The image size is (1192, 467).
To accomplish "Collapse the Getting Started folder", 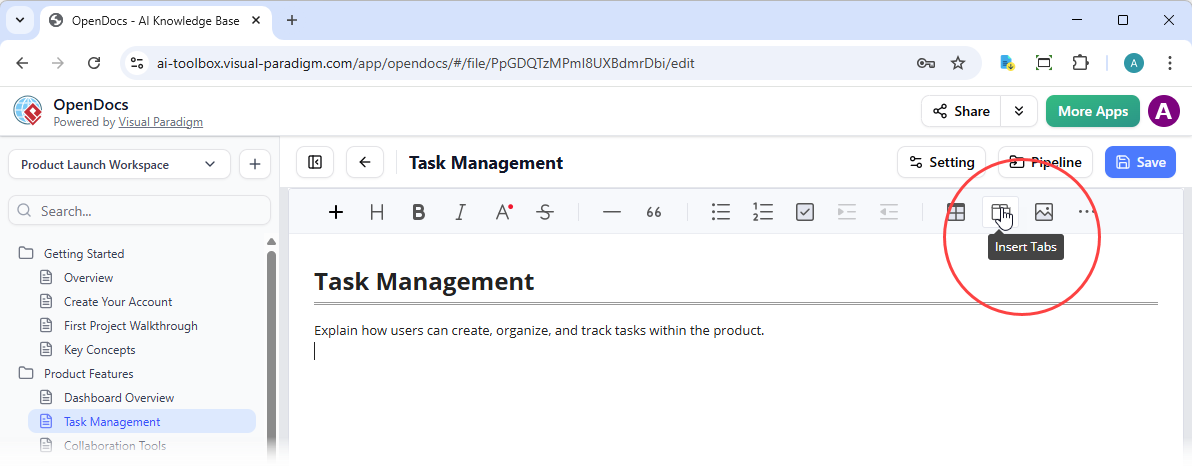I will (x=27, y=254).
